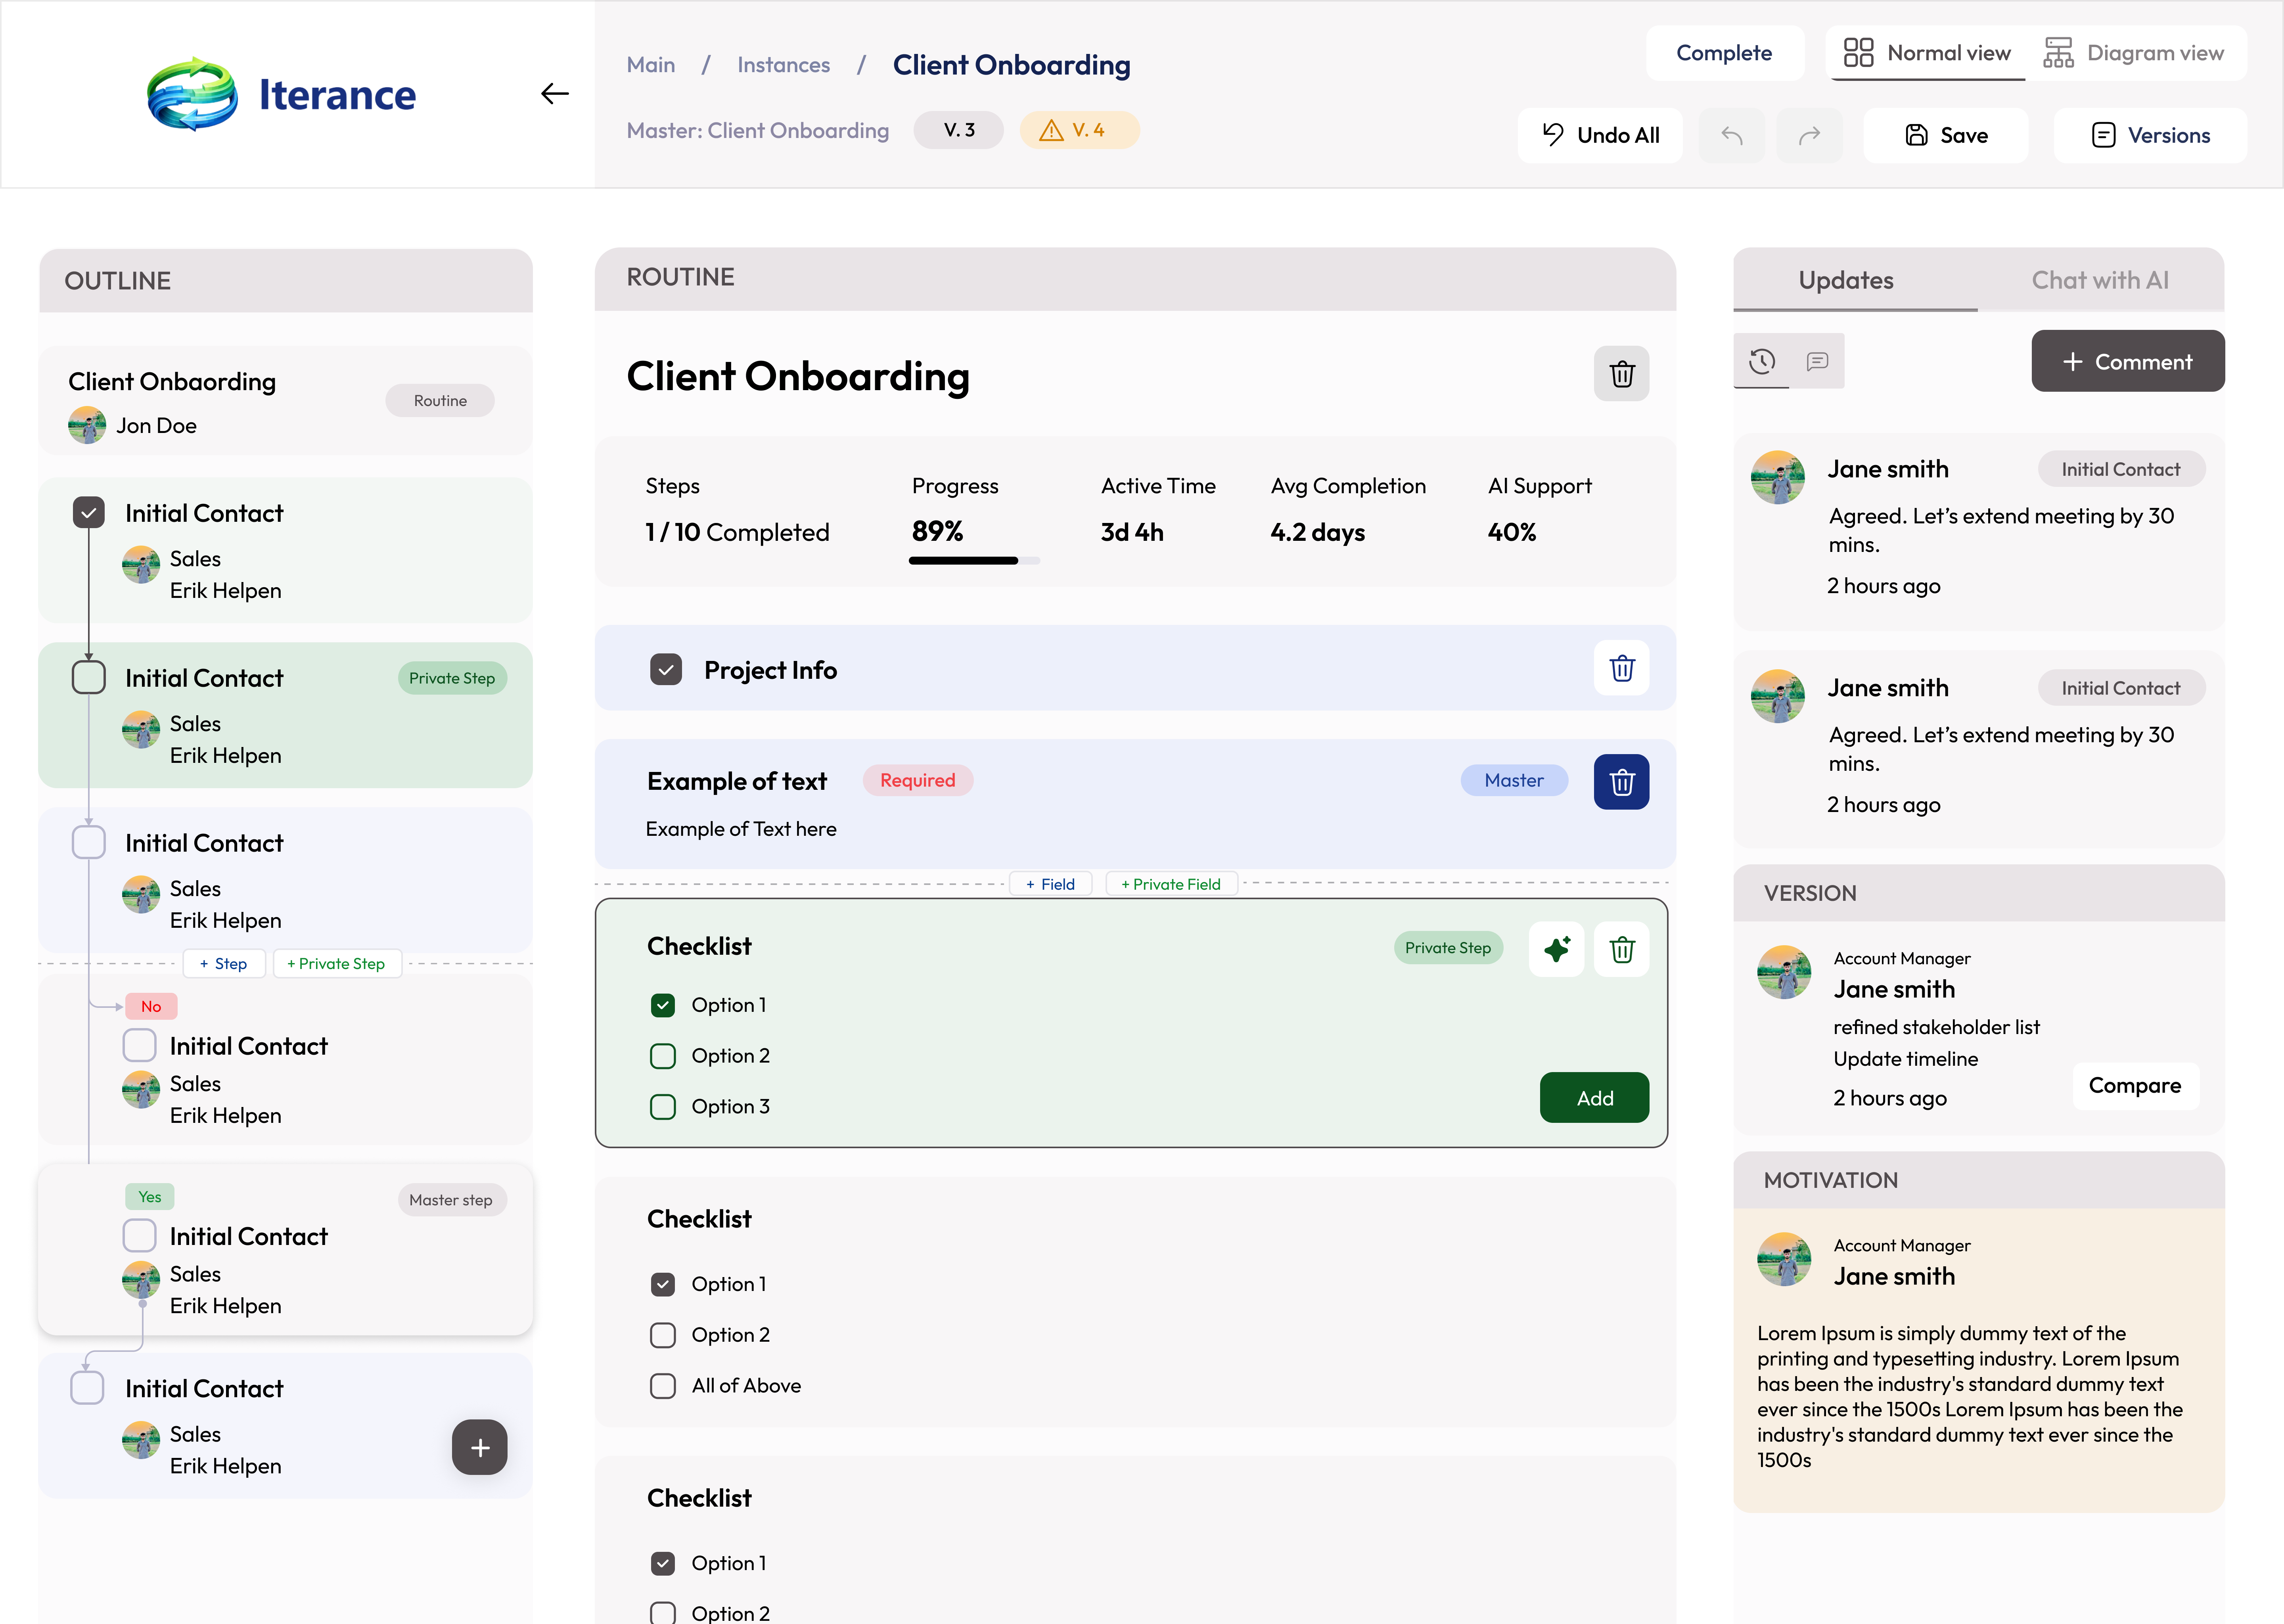Check Option 2 in the second Checklist

click(663, 1335)
